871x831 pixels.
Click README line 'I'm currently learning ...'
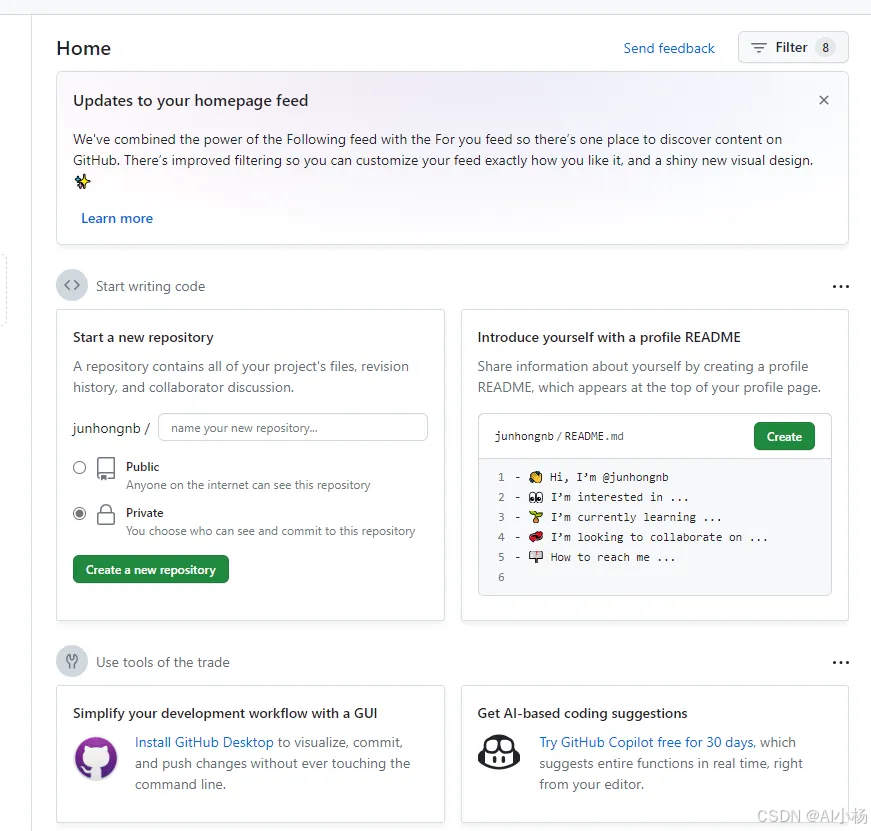click(x=636, y=517)
